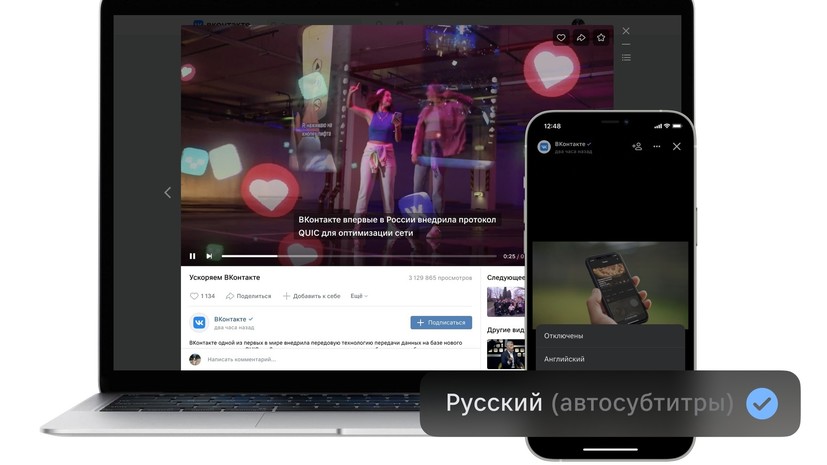The height and width of the screenshot is (465, 827).
Task: Open ВКонтакте channel name link on laptop
Action: (230, 319)
